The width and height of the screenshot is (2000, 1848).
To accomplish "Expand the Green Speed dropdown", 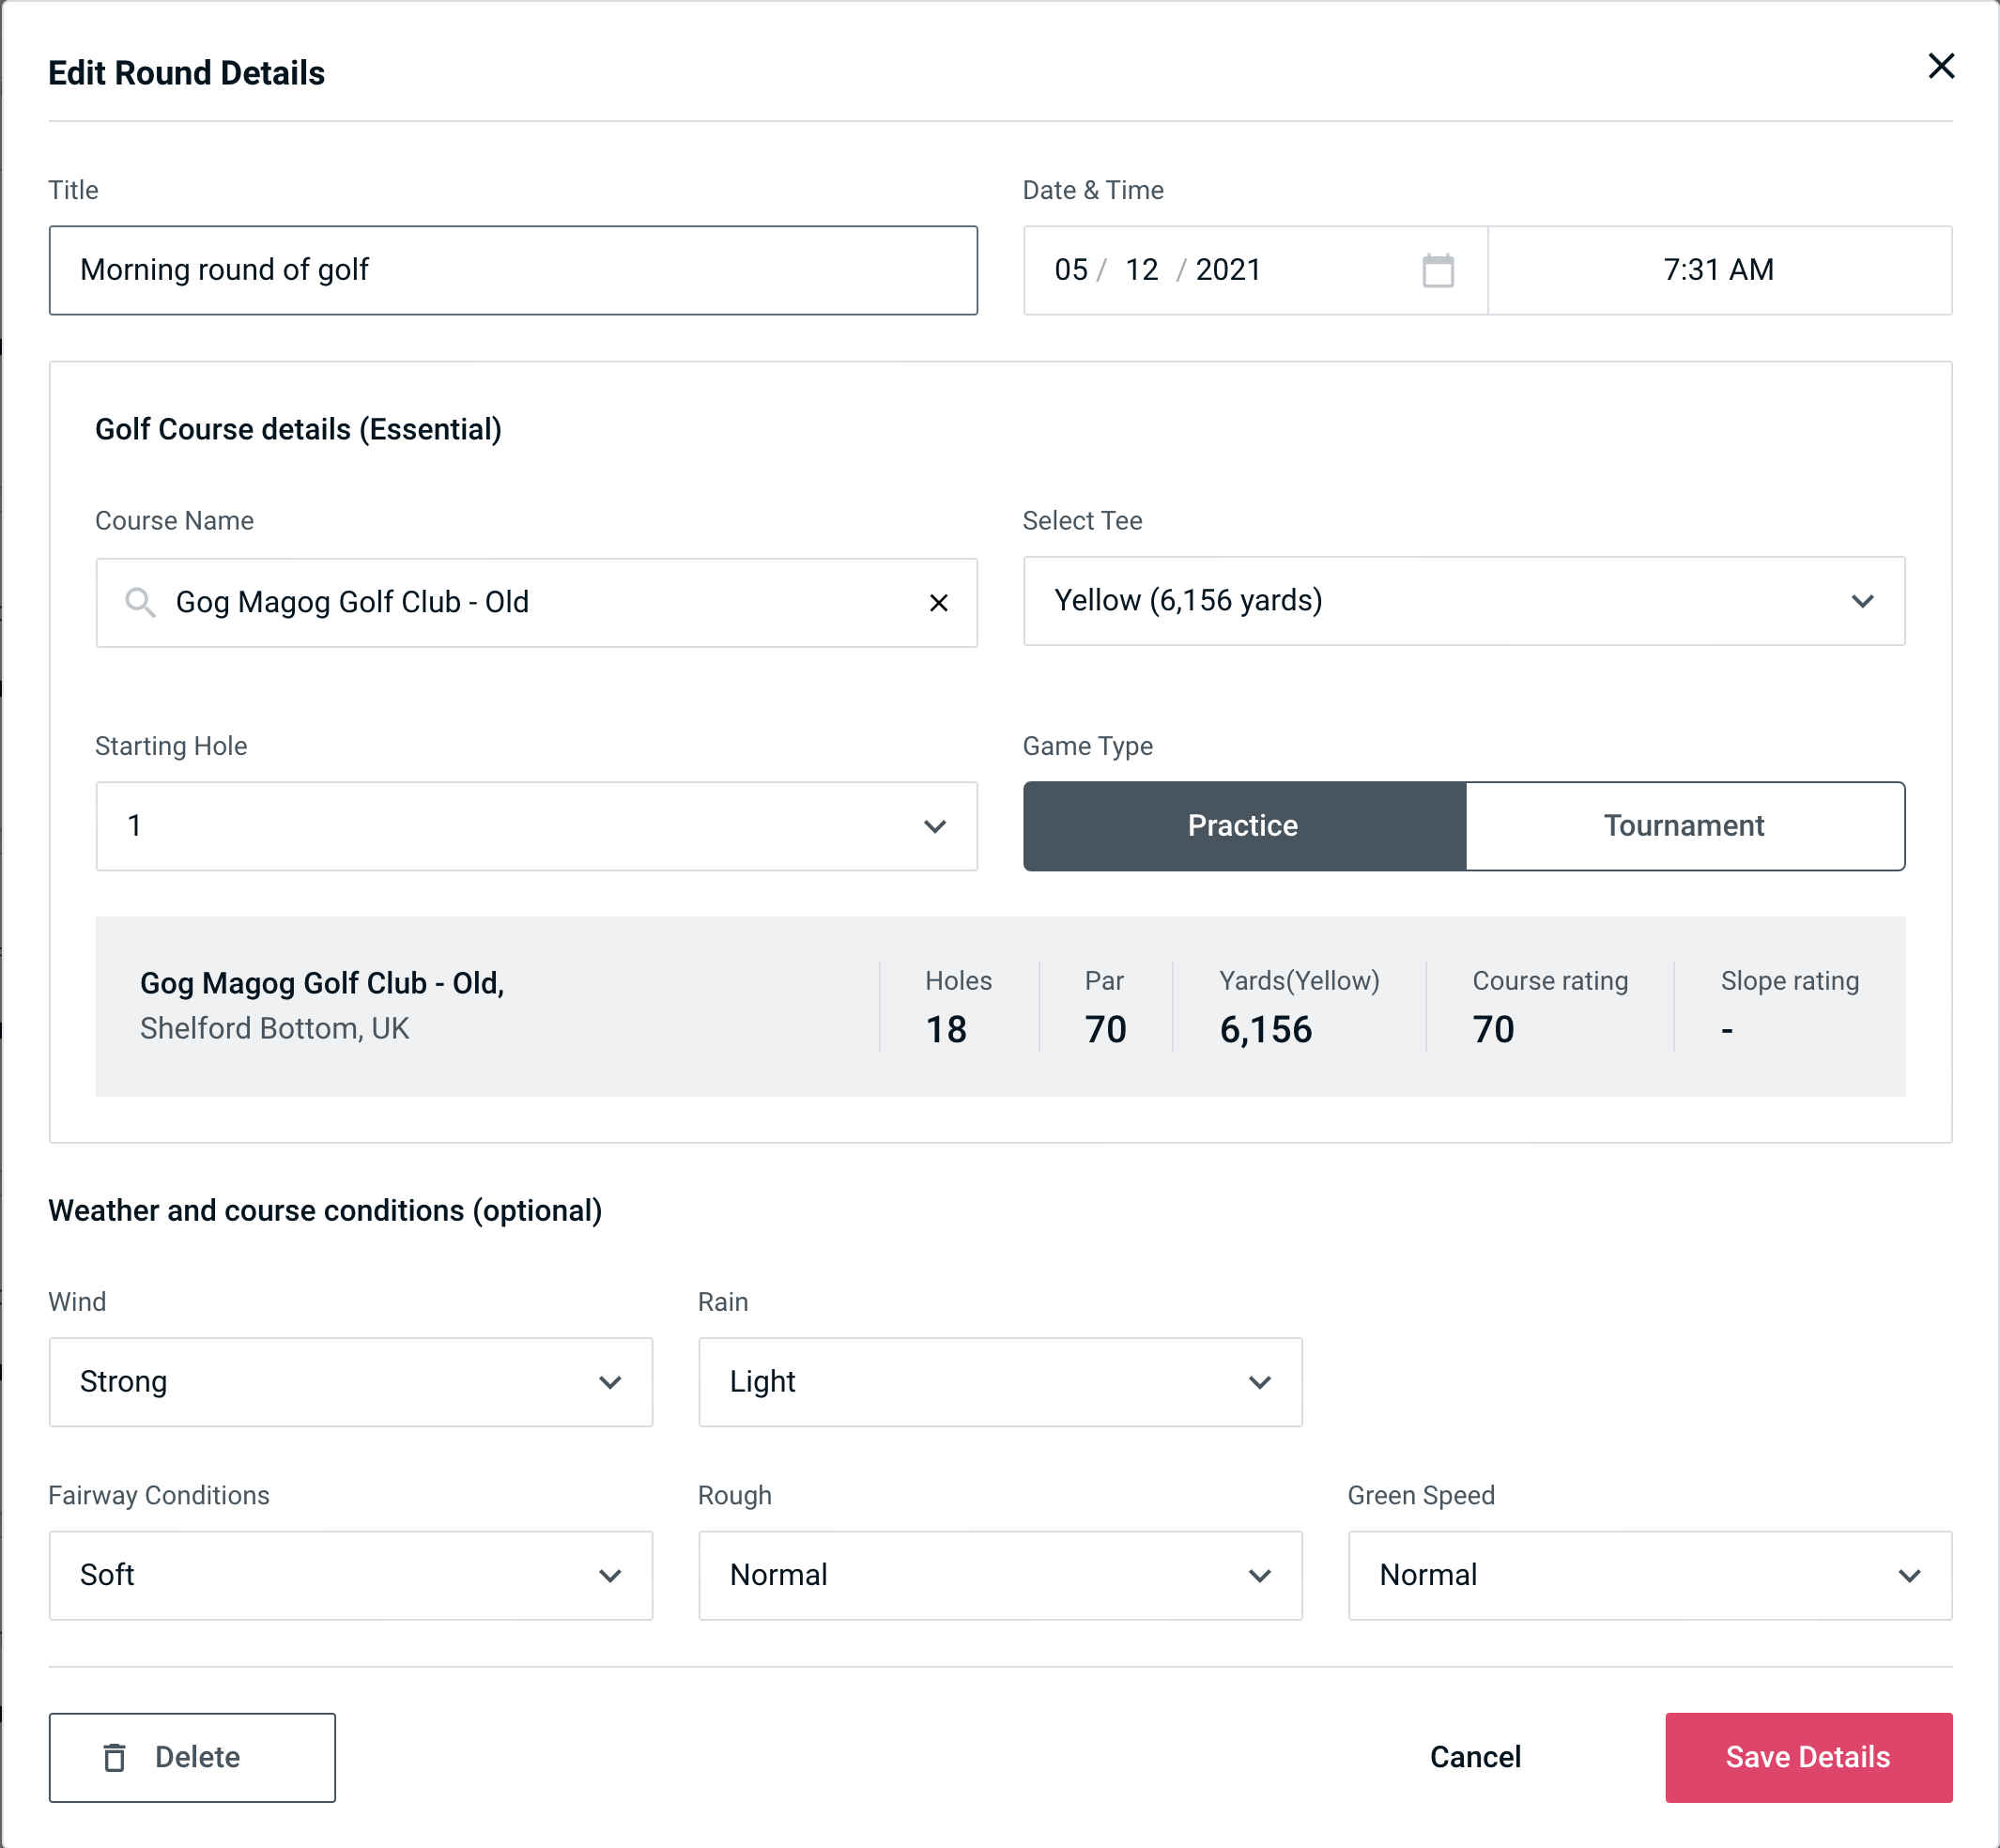I will (1650, 1575).
